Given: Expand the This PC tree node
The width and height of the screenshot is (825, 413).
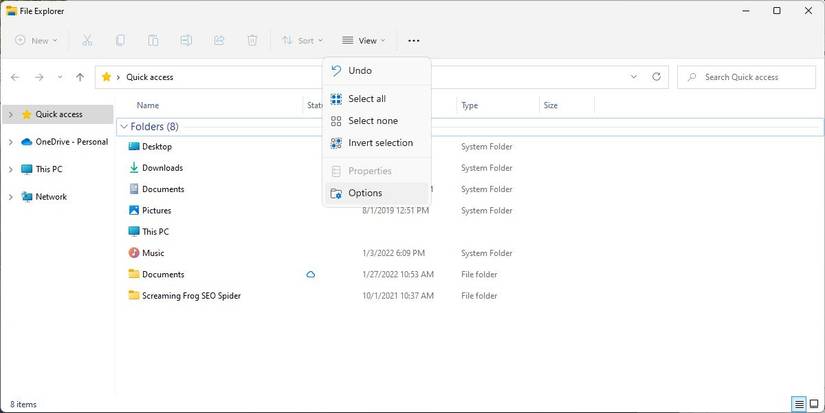Looking at the screenshot, I should pyautogui.click(x=11, y=170).
